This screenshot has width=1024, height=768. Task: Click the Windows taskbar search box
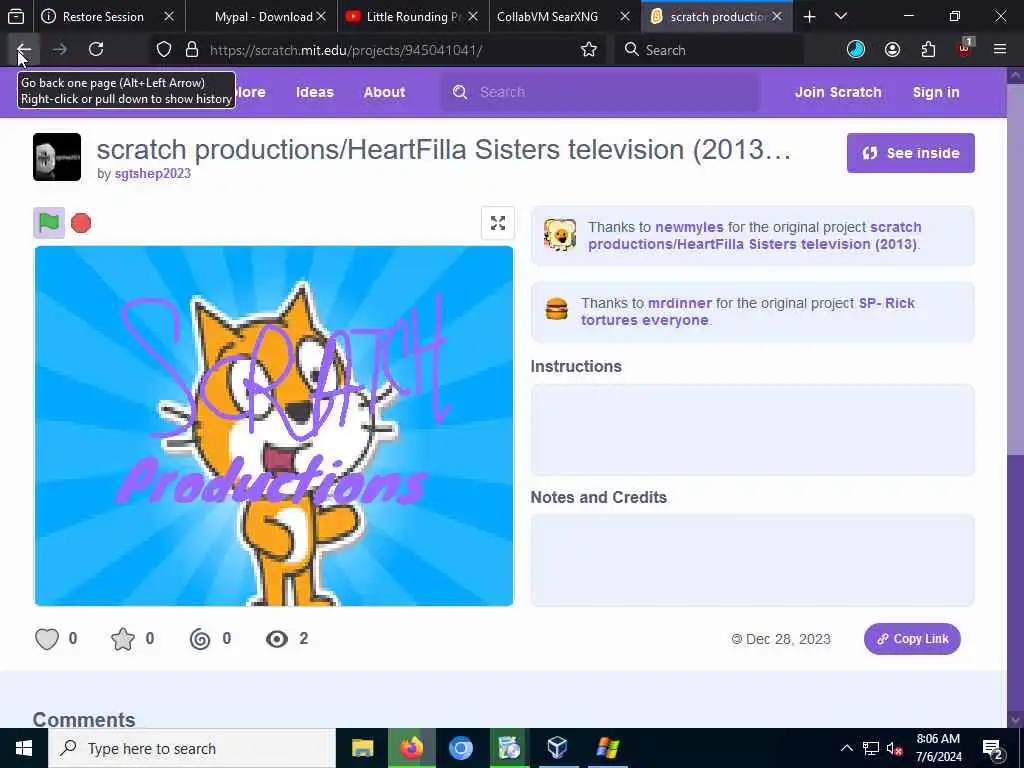[x=191, y=748]
